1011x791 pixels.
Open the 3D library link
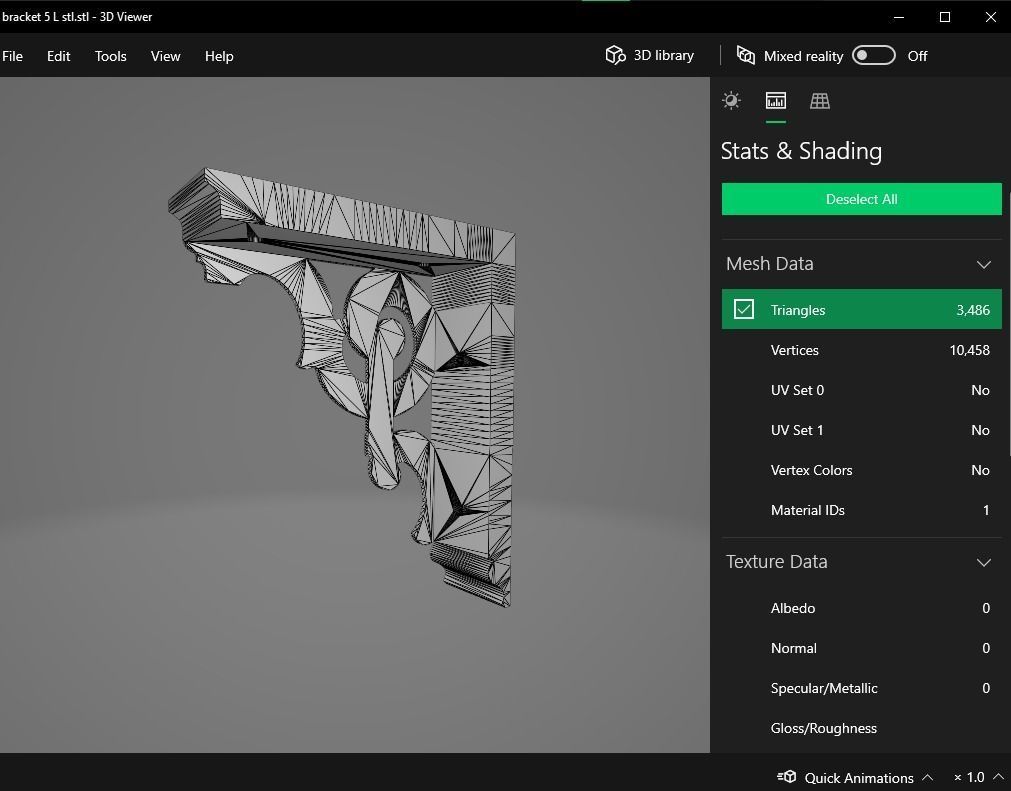(663, 55)
